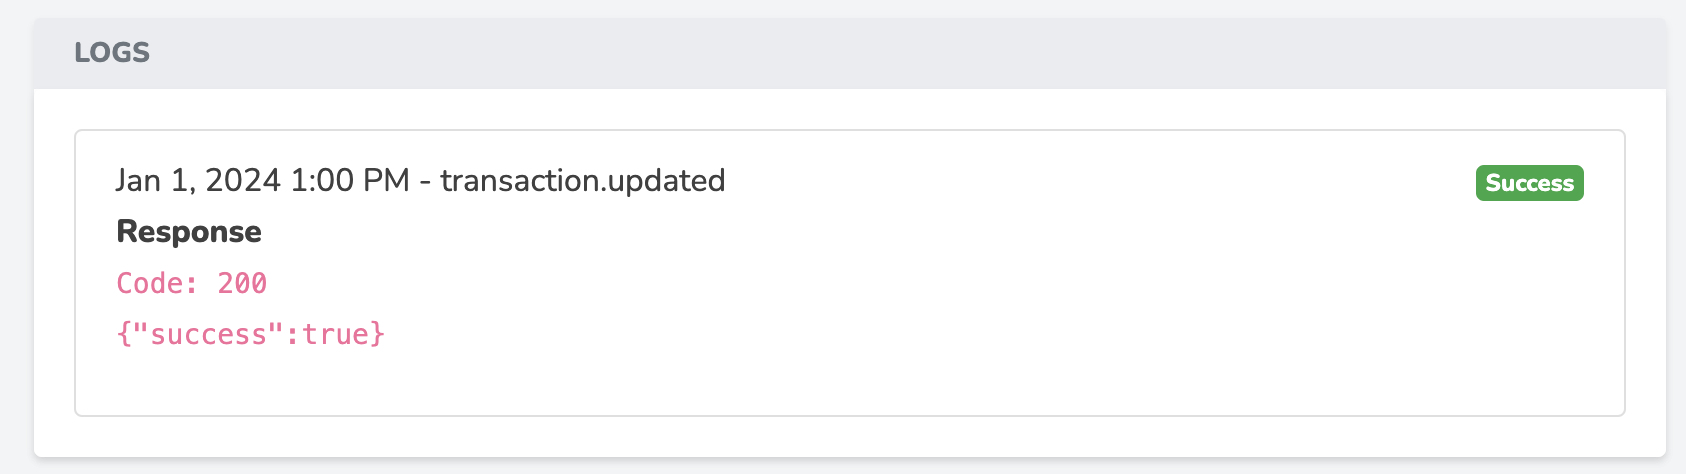The width and height of the screenshot is (1686, 474).
Task: Click the transaction.updated event name
Action: [583, 181]
